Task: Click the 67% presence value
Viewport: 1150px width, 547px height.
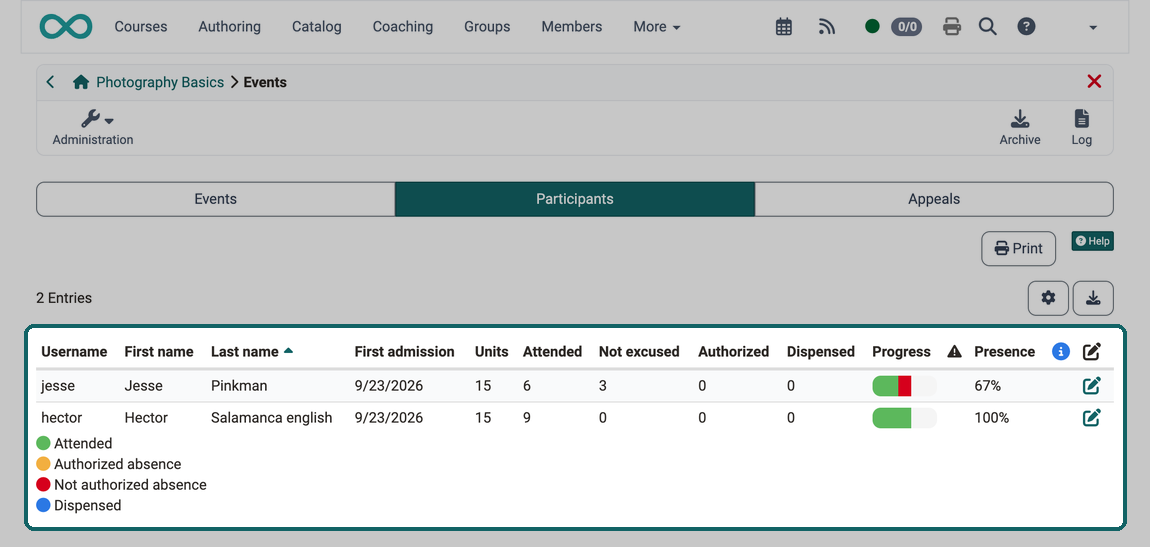Action: pyautogui.click(x=988, y=386)
